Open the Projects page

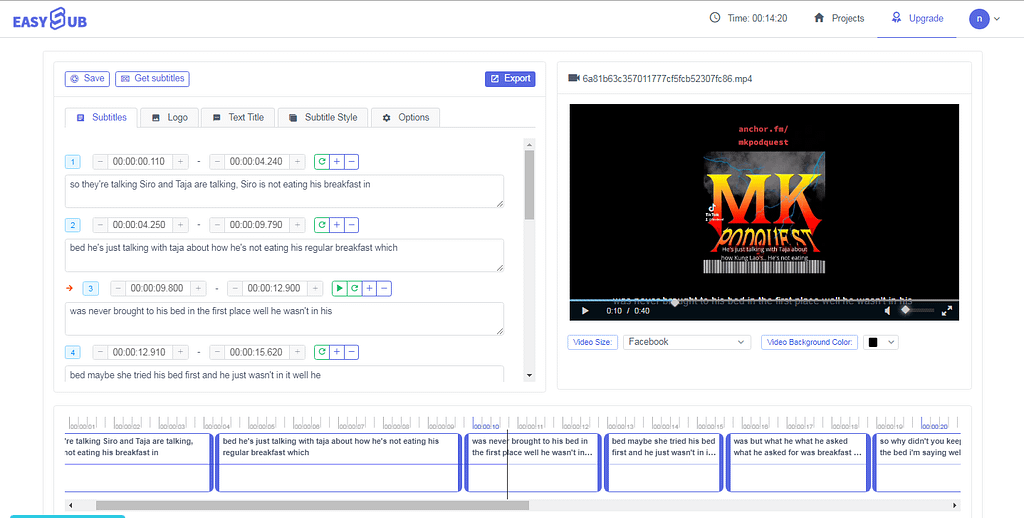(839, 18)
